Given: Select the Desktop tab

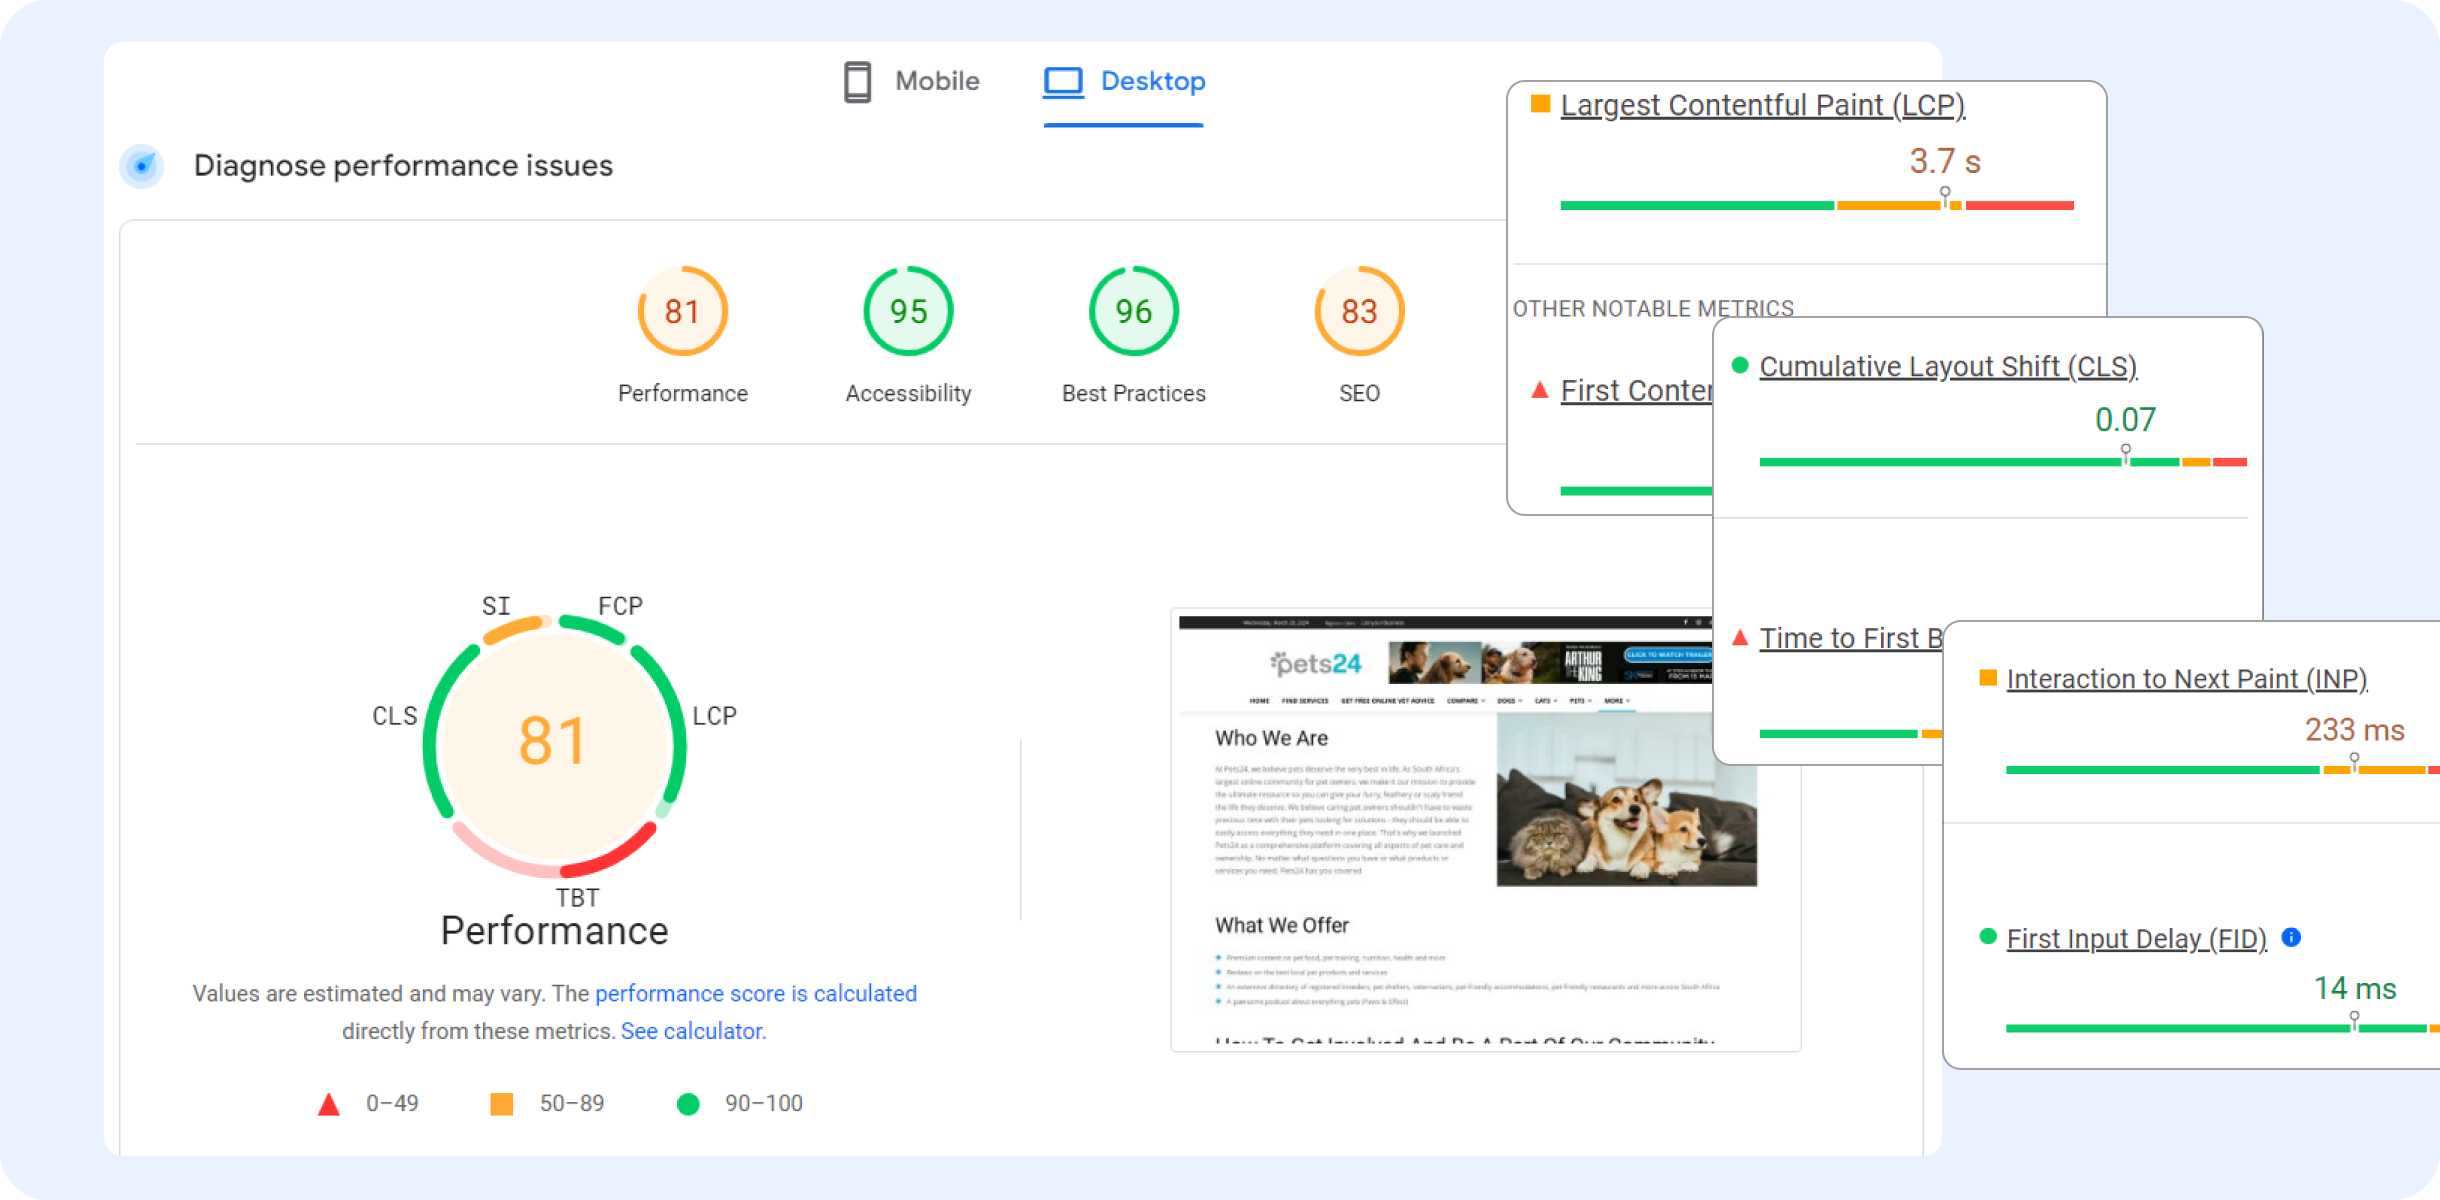Looking at the screenshot, I should [x=1152, y=81].
